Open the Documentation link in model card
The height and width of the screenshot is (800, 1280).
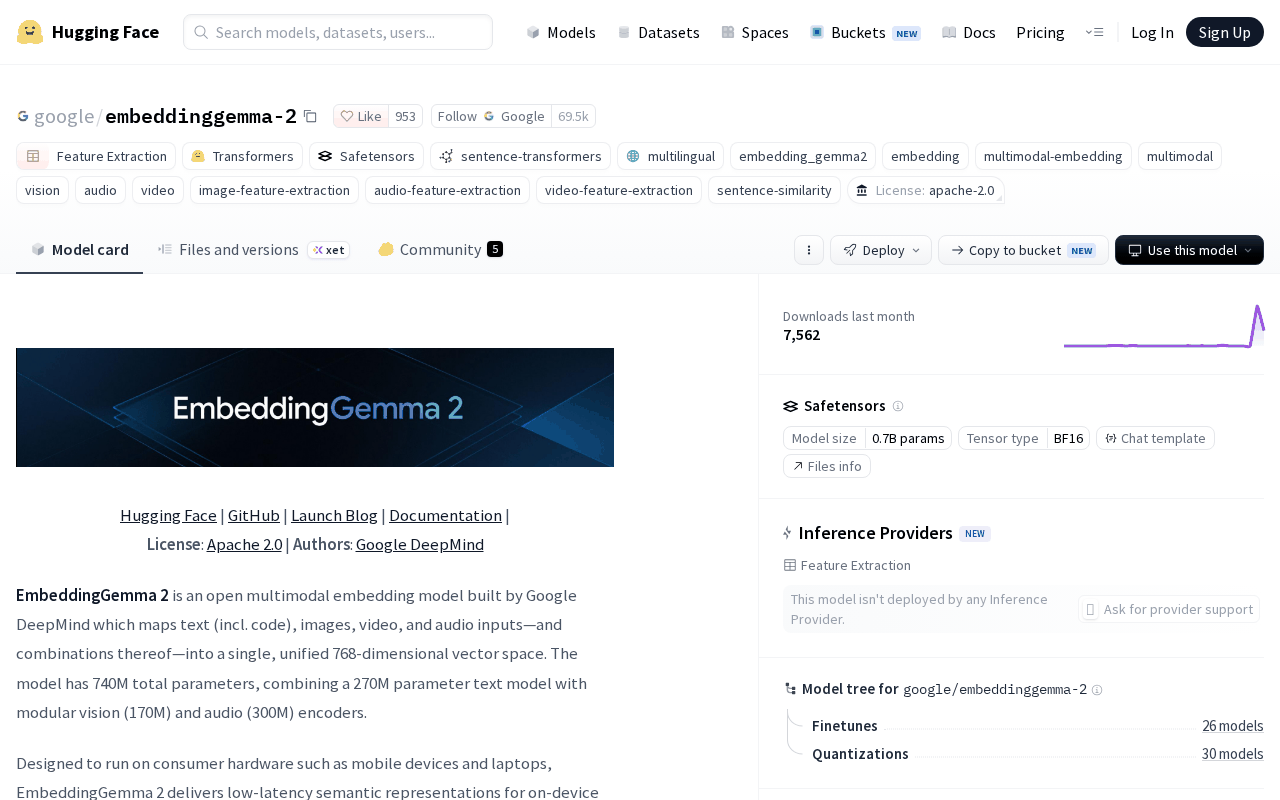445,516
